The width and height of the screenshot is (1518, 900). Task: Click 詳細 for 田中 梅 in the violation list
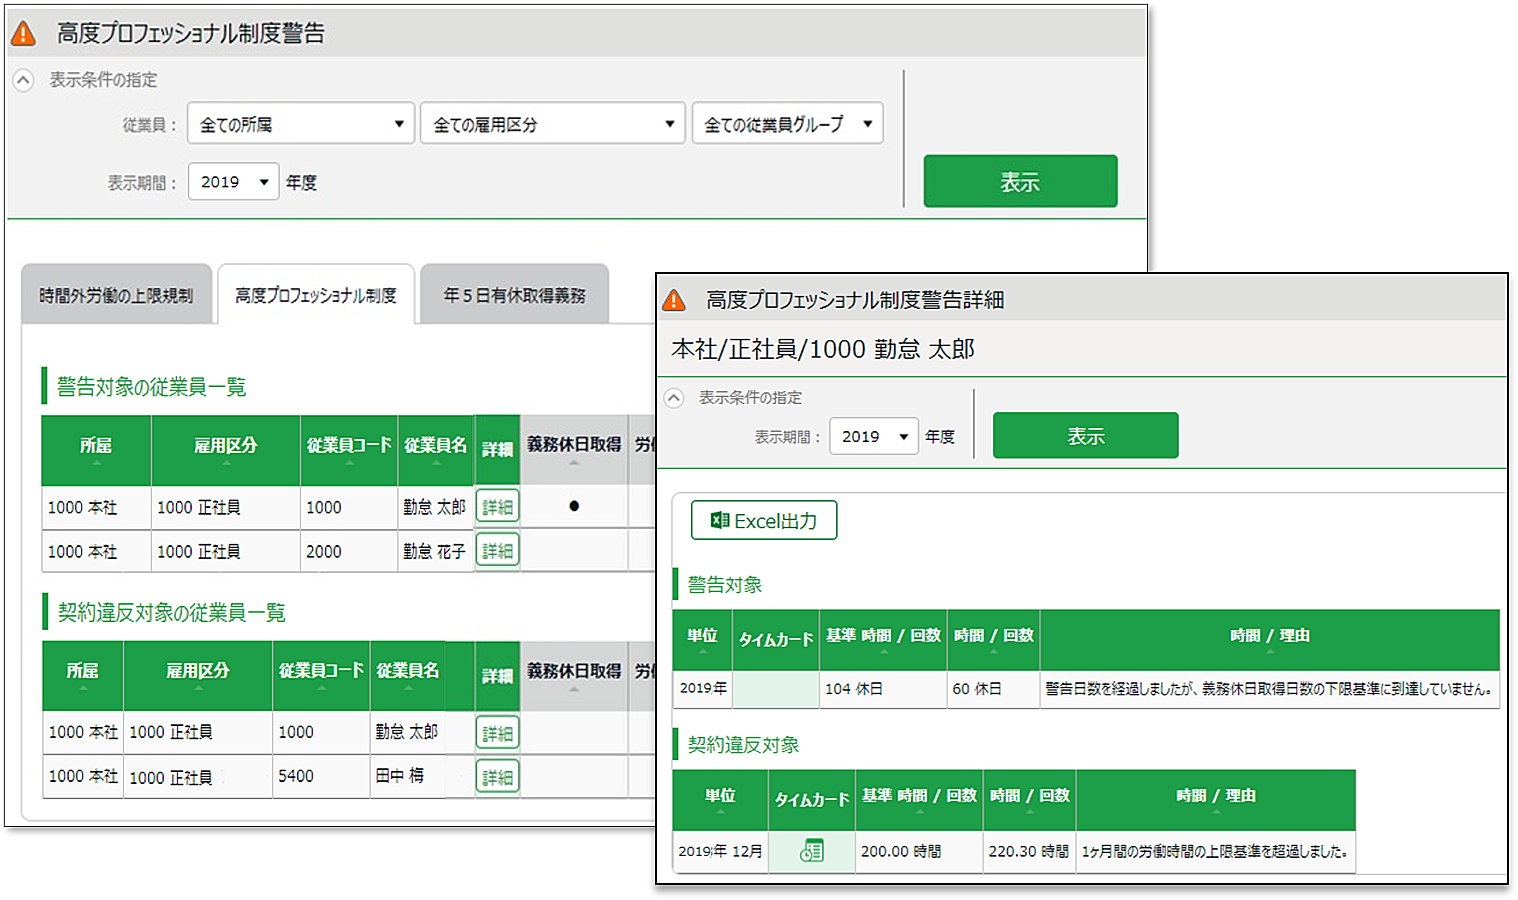pos(497,777)
